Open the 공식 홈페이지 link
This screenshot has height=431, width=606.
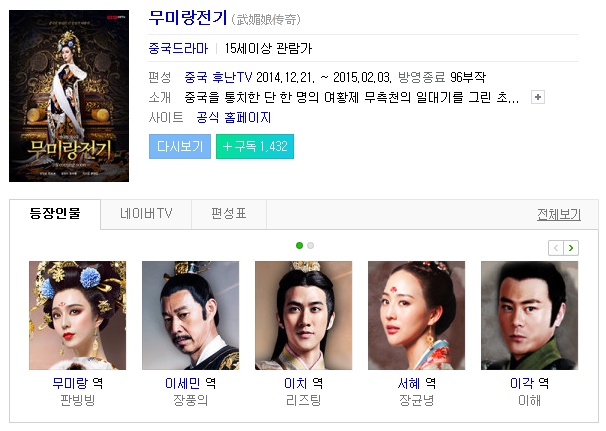pyautogui.click(x=234, y=118)
